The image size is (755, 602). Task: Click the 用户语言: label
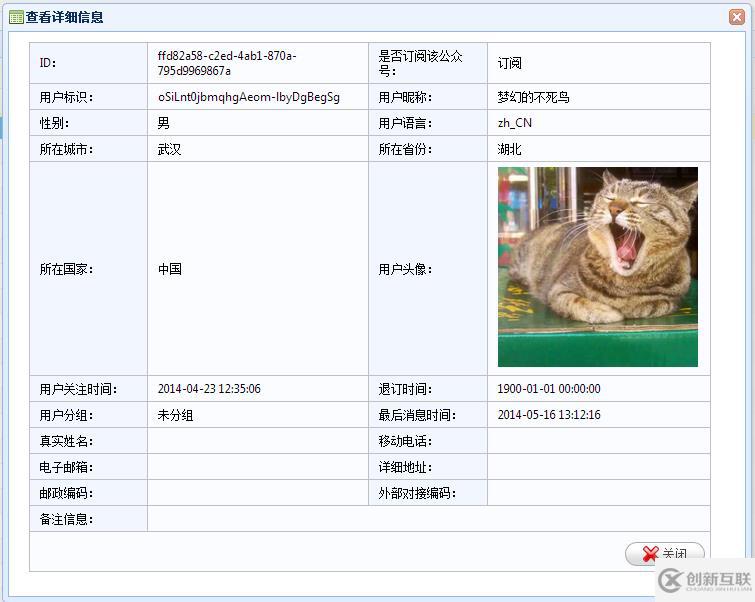coord(405,123)
